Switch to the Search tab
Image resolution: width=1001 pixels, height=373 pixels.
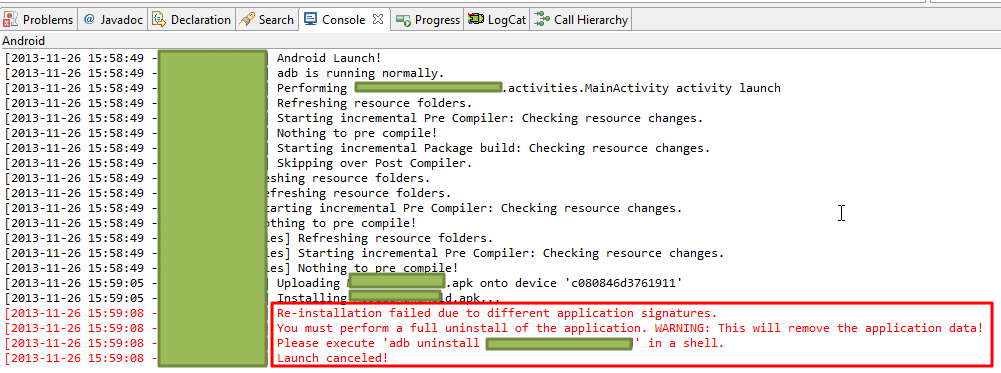[x=267, y=20]
